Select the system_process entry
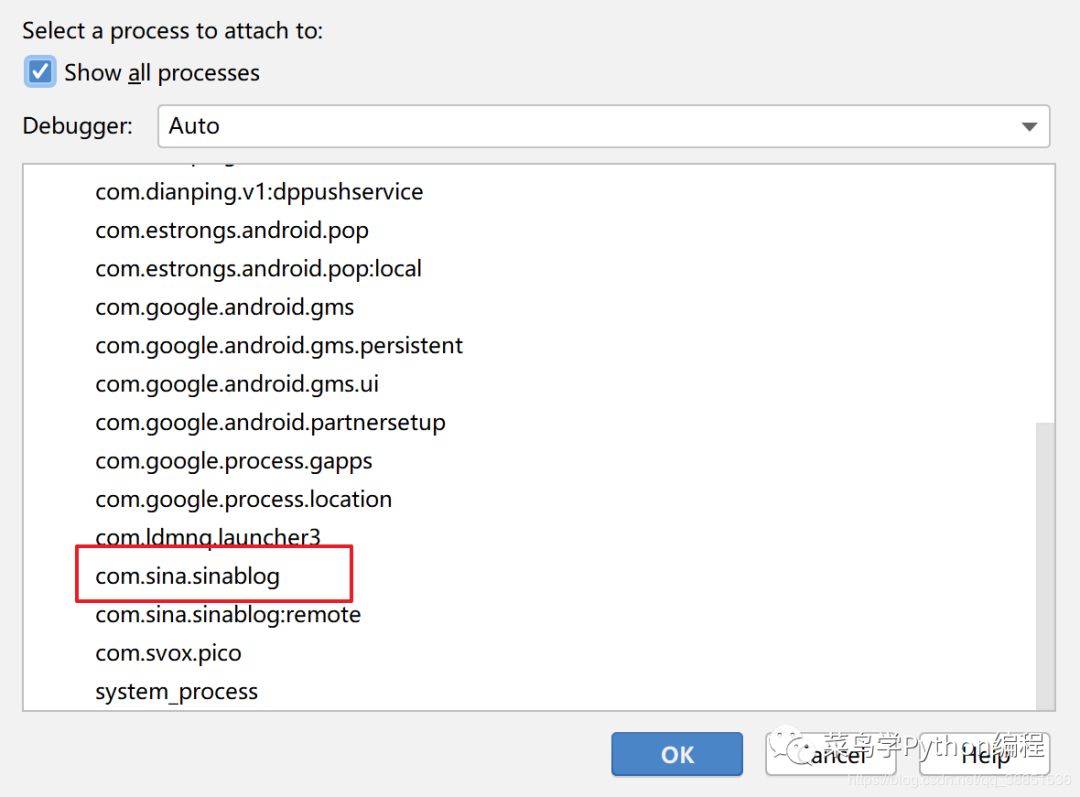 [176, 692]
